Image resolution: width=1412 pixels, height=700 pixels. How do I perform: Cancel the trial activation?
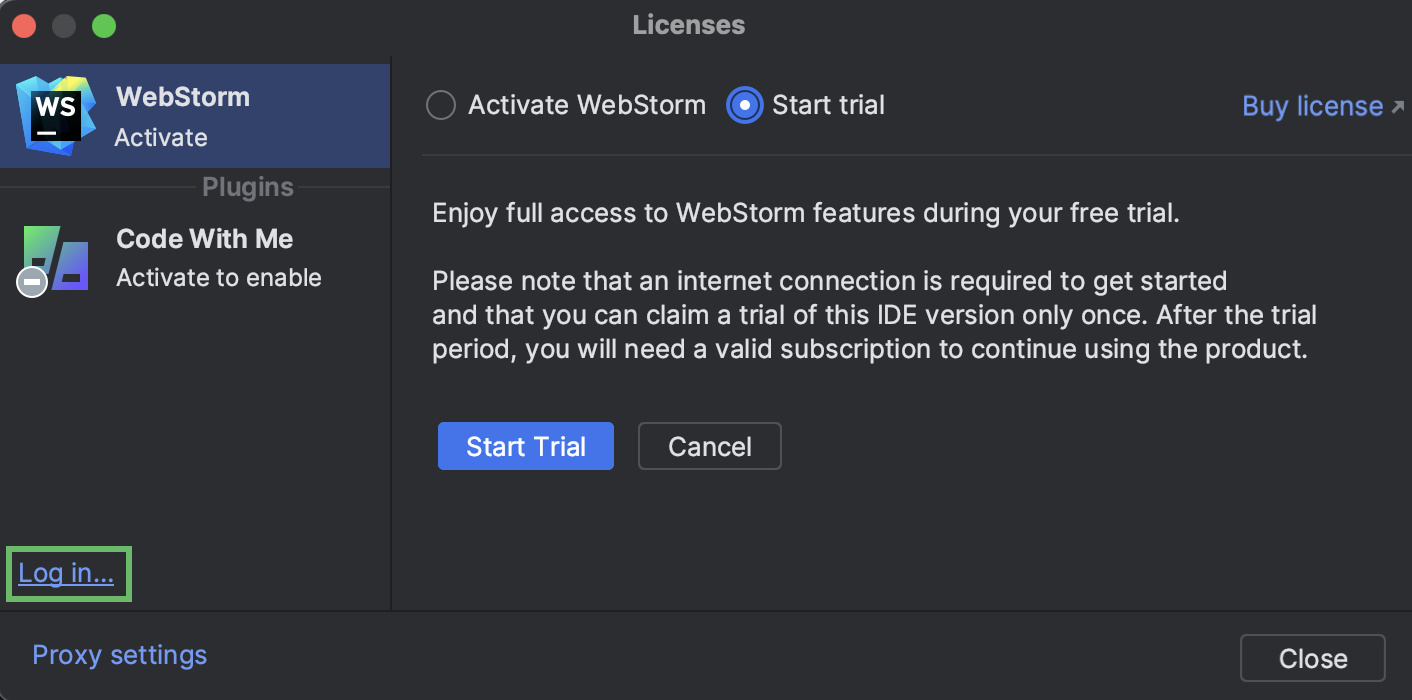(709, 446)
